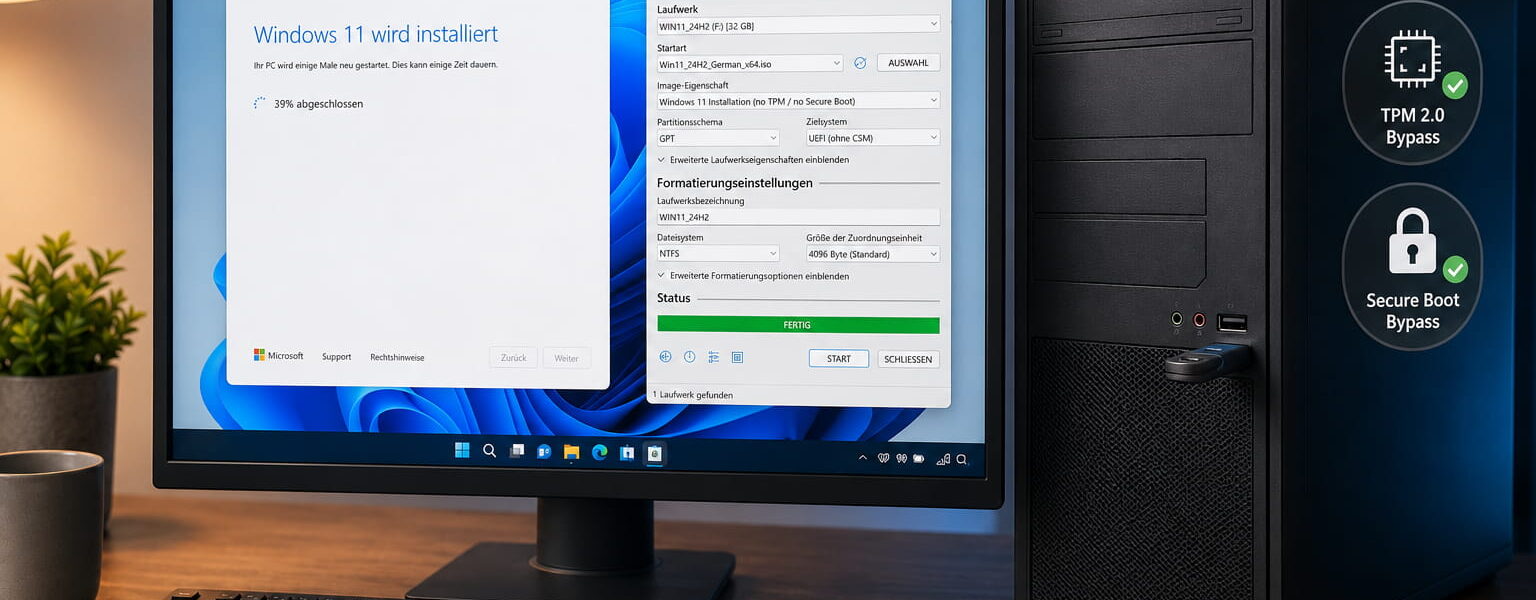
Task: Click the START button in Rufus
Action: click(839, 358)
